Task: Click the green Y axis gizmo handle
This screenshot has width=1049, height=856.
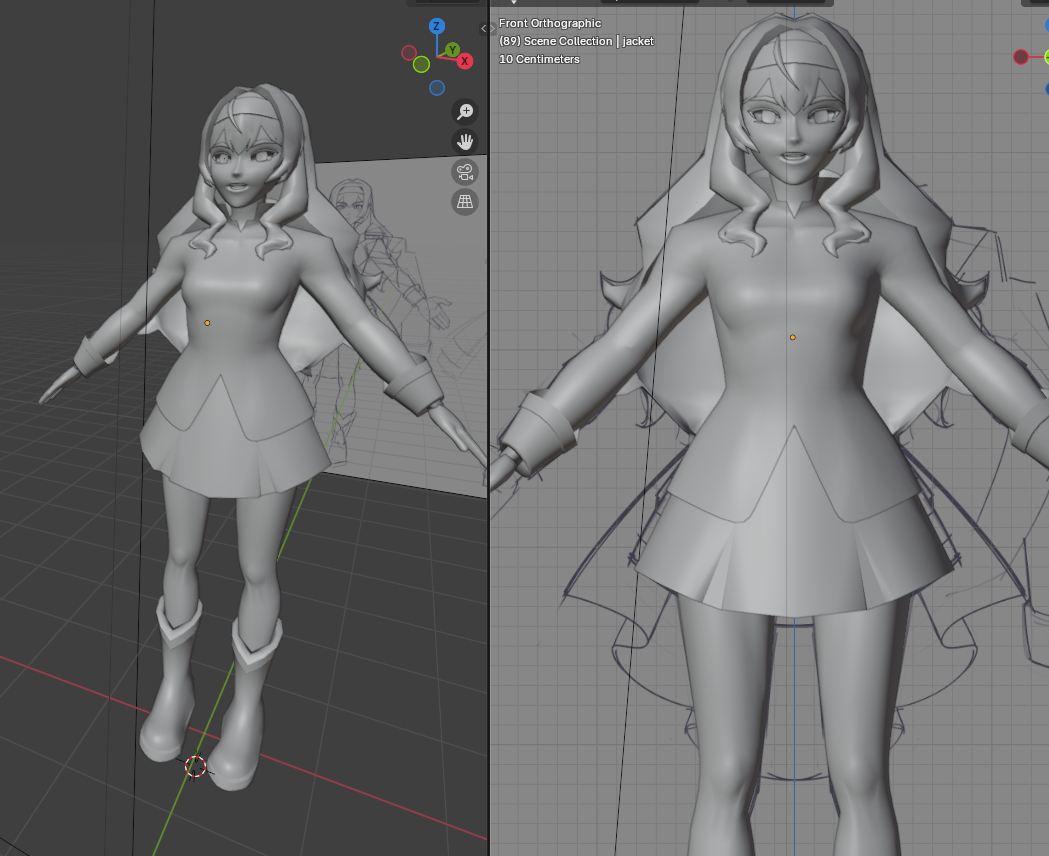Action: (452, 49)
